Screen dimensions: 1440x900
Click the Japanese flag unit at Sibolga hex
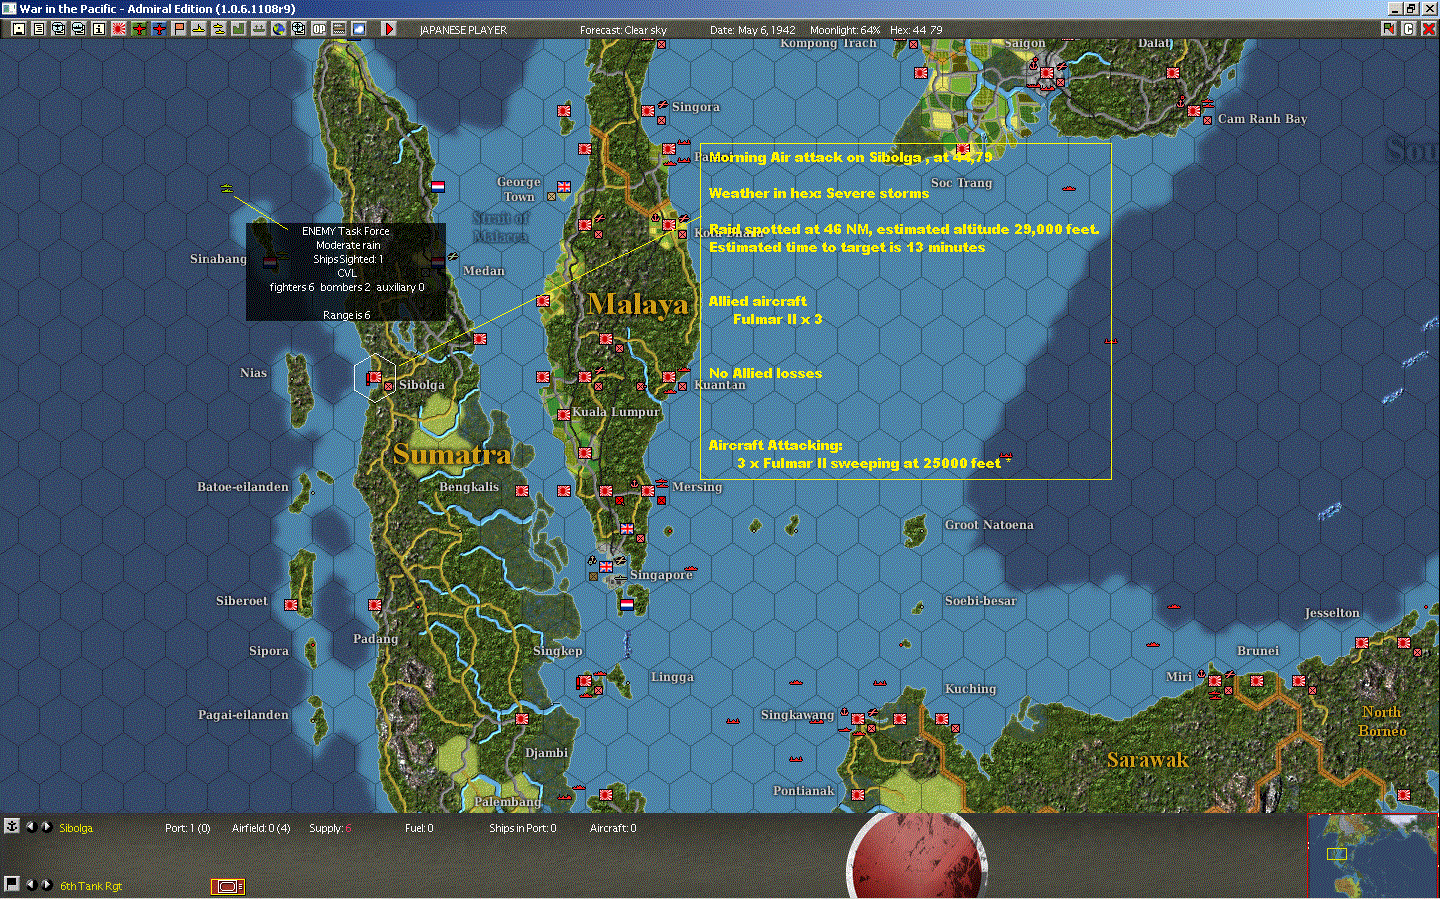click(374, 378)
